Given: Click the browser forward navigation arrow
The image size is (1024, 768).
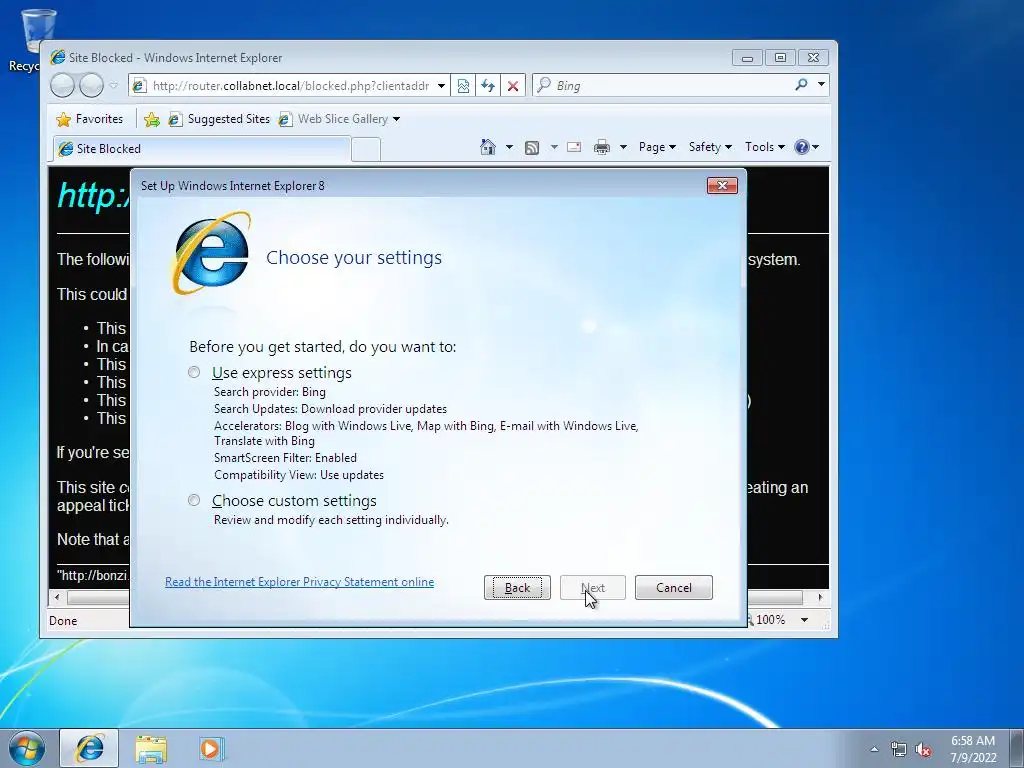Looking at the screenshot, I should [91, 86].
